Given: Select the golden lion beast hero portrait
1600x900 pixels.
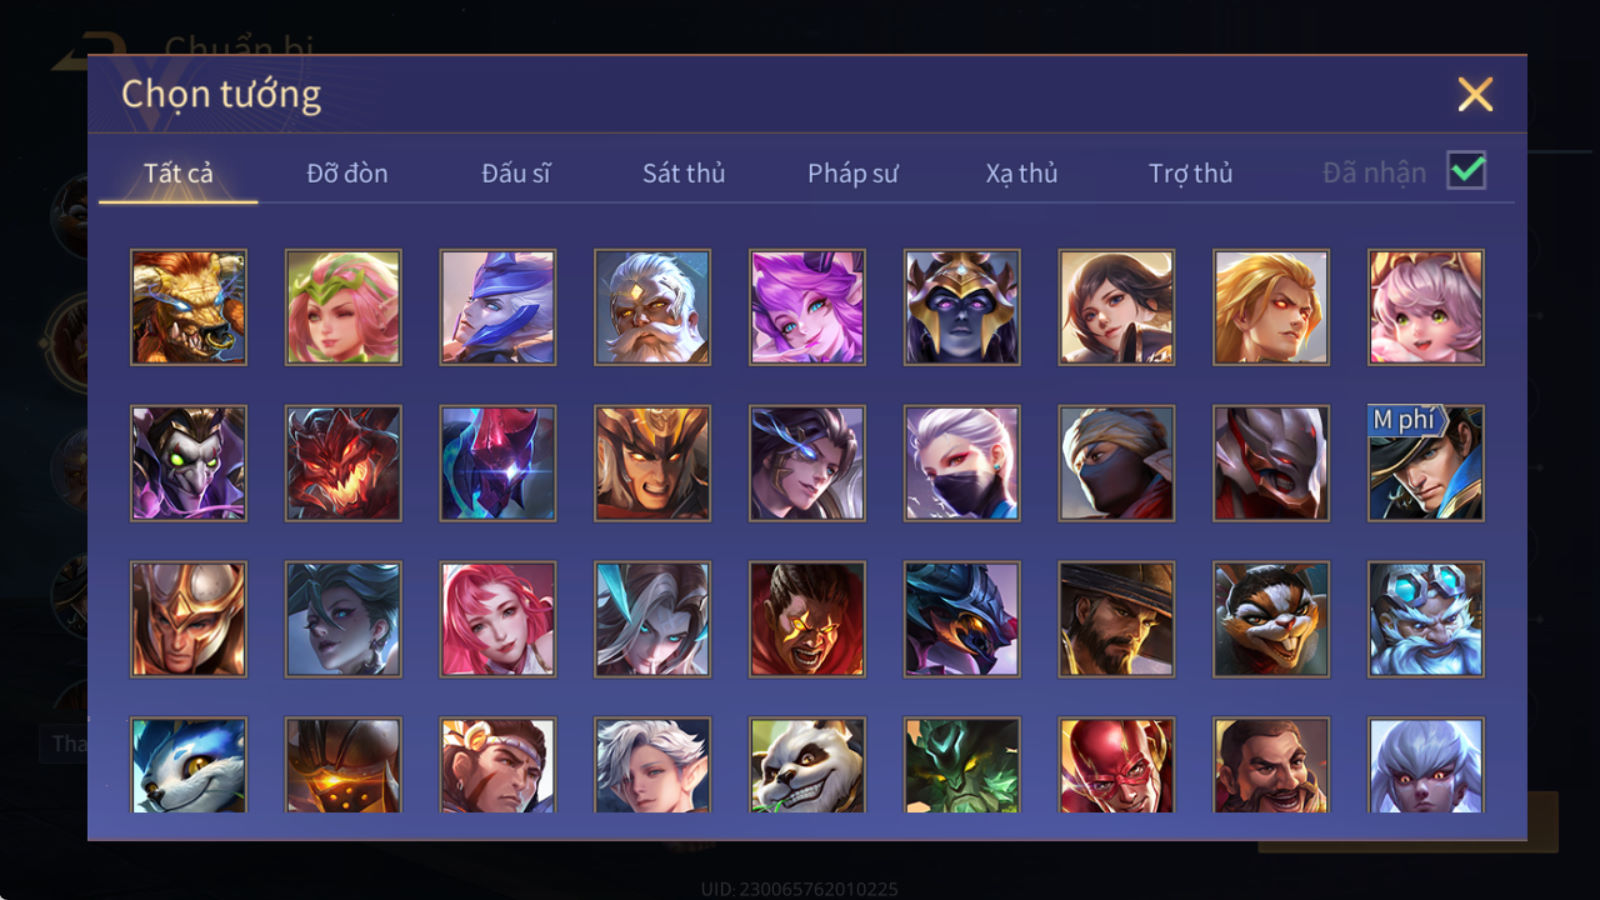Looking at the screenshot, I should coord(188,307).
